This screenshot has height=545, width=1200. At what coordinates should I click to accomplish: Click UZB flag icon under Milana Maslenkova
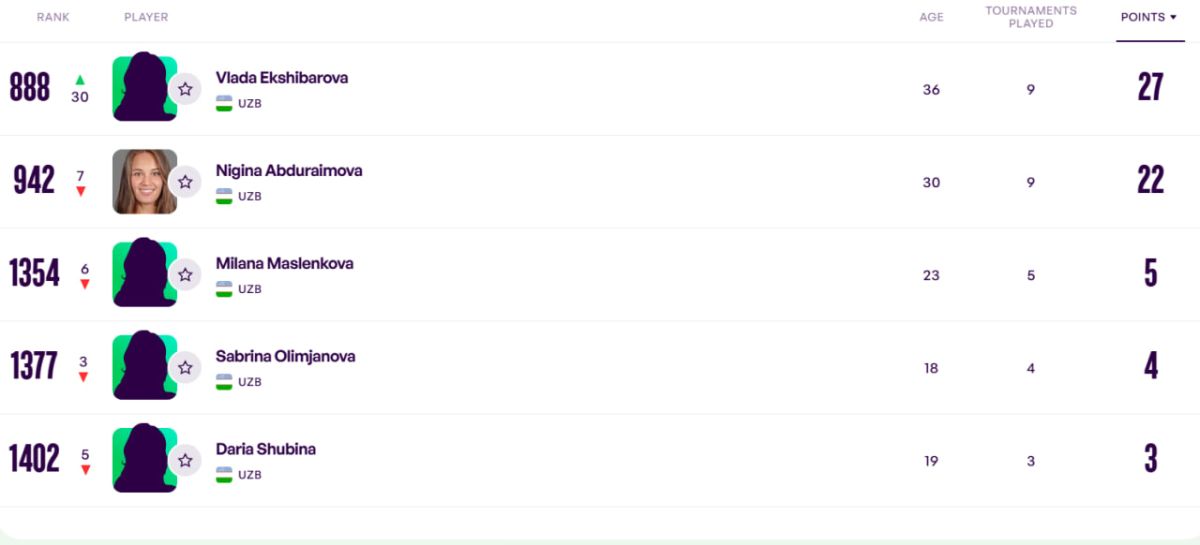pyautogui.click(x=224, y=289)
